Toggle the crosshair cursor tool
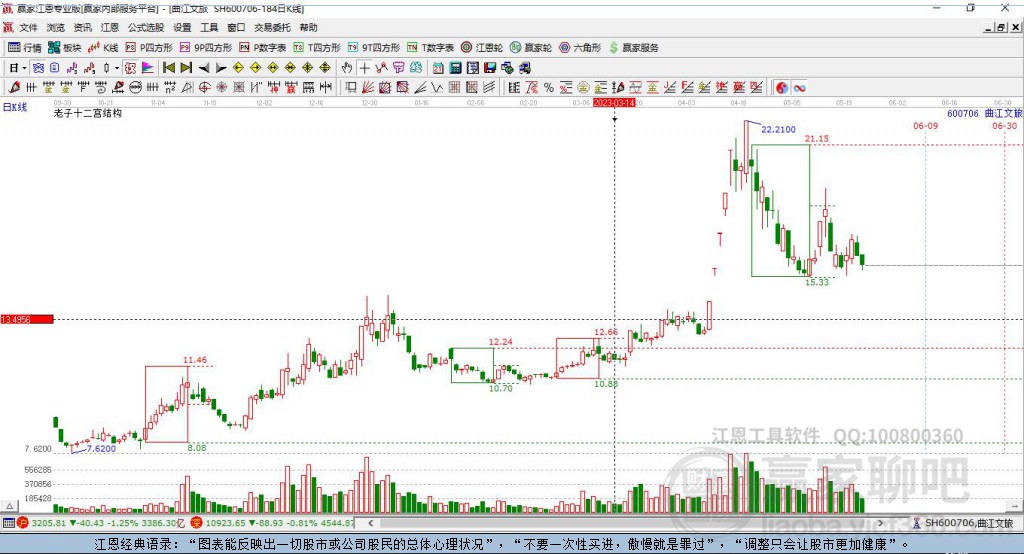 [x=364, y=68]
